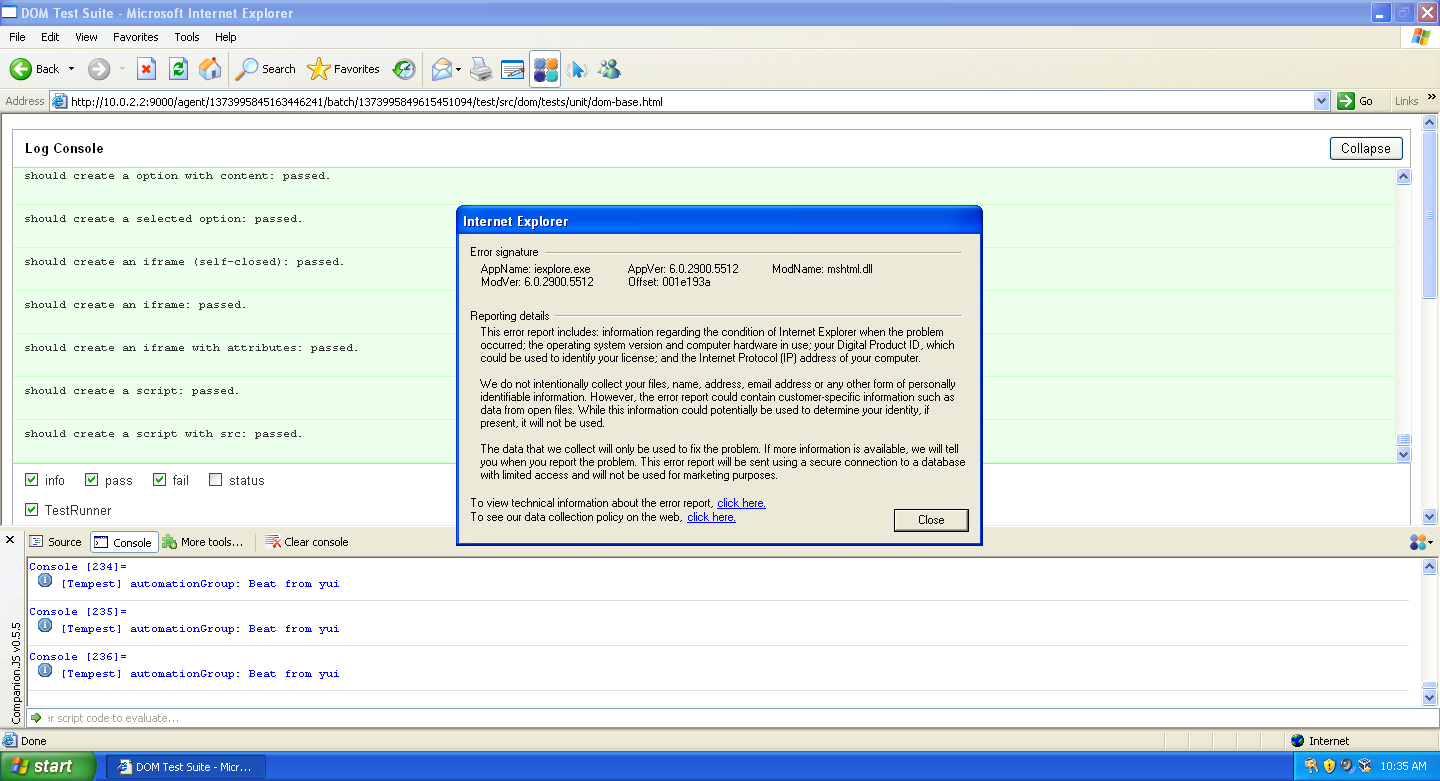The image size is (1440, 781).
Task: Click the Edit page toolbar icon
Action: click(513, 69)
